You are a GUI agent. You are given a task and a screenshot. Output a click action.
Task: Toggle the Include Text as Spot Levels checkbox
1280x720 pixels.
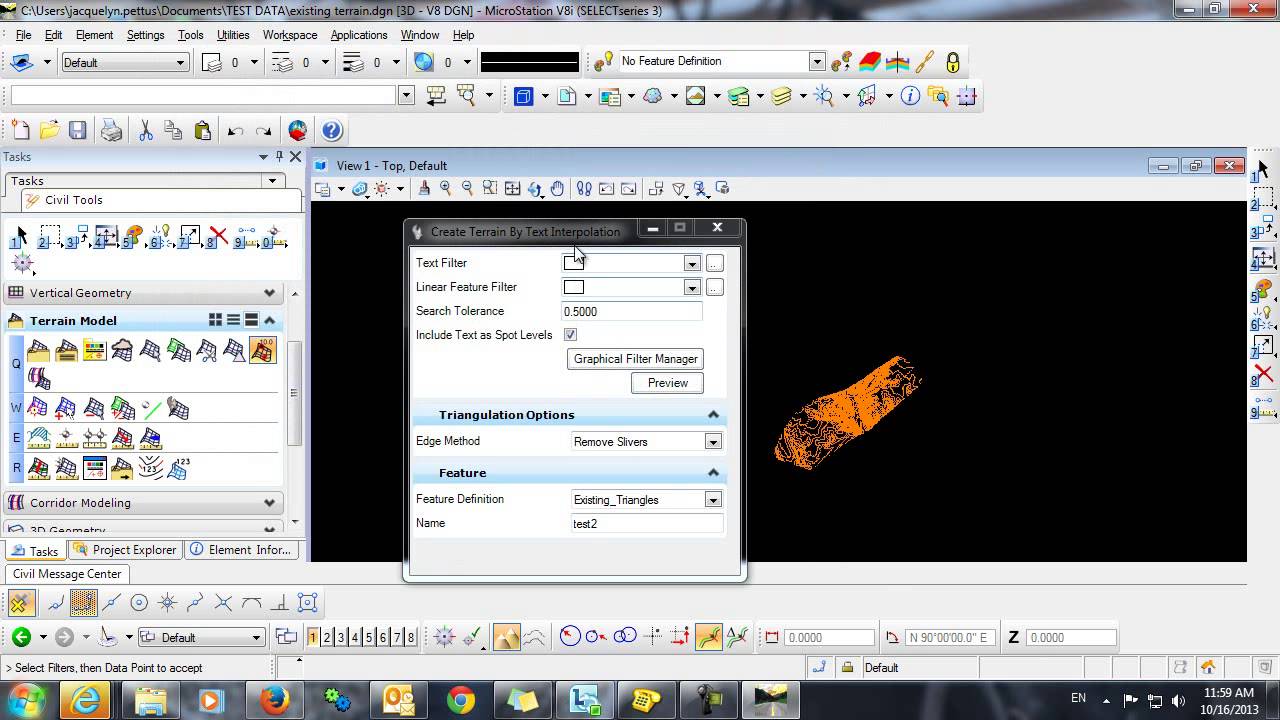click(x=570, y=335)
